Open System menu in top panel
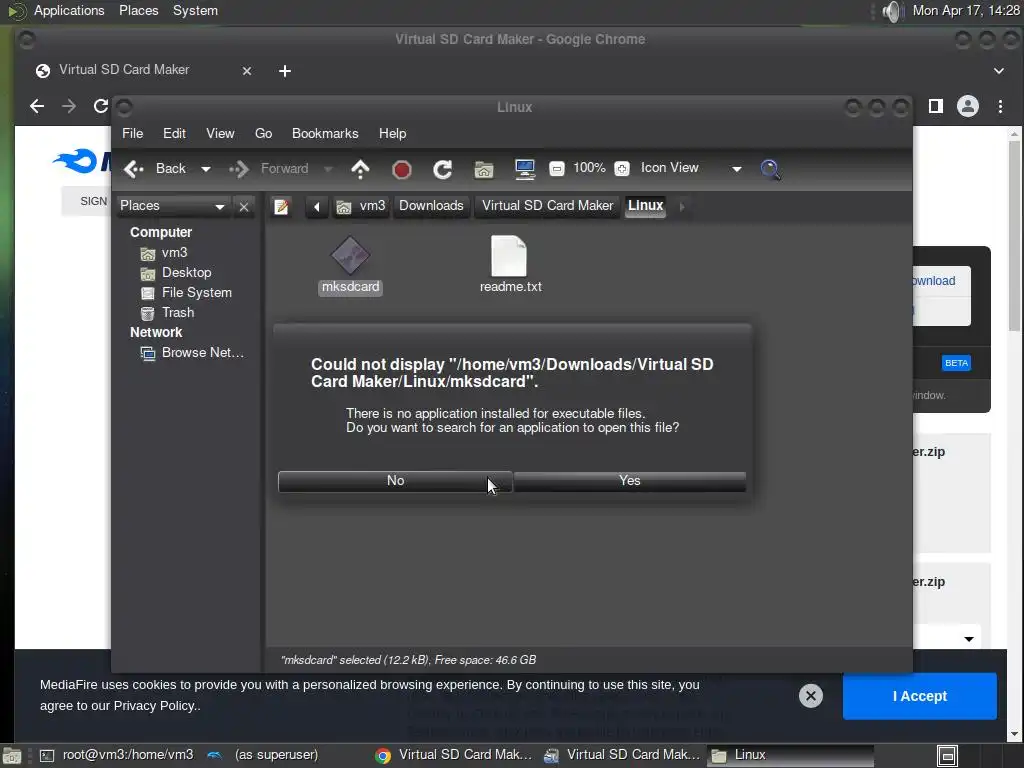Screen dimensions: 1024x768 (x=195, y=10)
